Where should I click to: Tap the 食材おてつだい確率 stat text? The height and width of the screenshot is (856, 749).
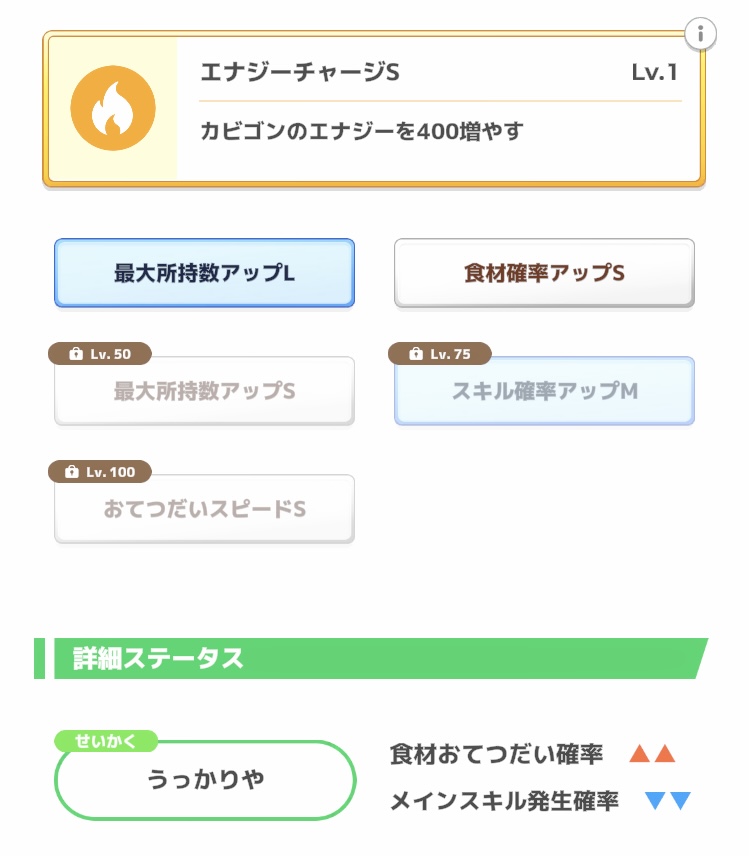pyautogui.click(x=496, y=755)
